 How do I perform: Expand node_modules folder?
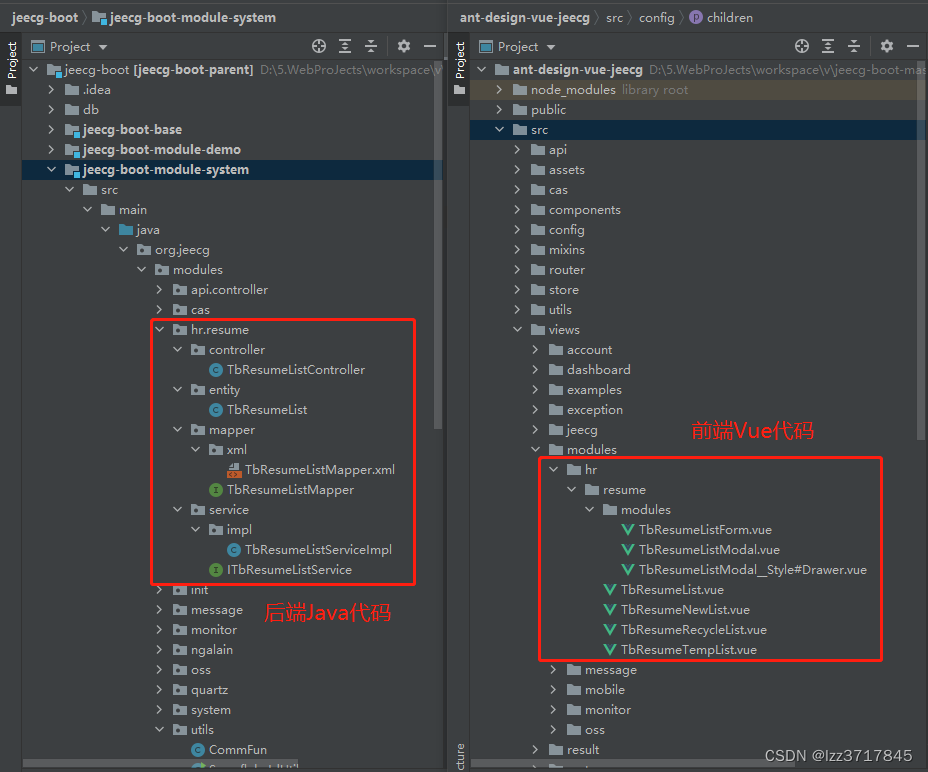(500, 90)
